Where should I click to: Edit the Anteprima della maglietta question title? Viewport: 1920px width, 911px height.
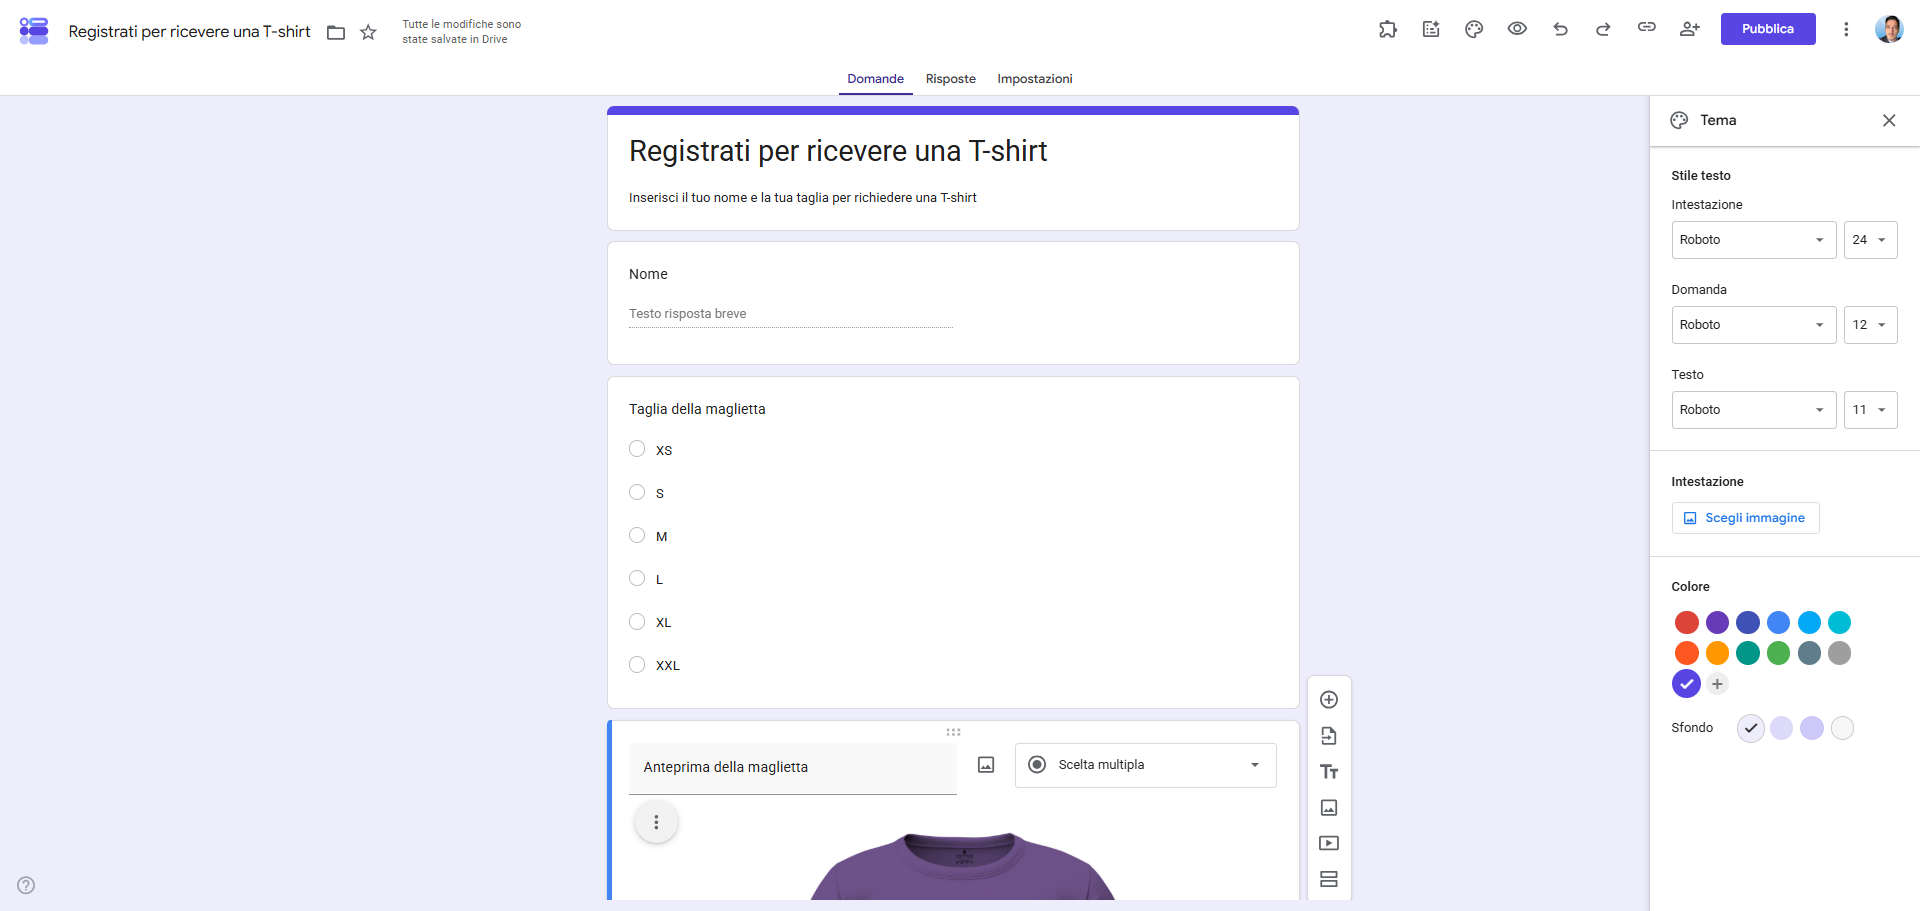coord(792,768)
